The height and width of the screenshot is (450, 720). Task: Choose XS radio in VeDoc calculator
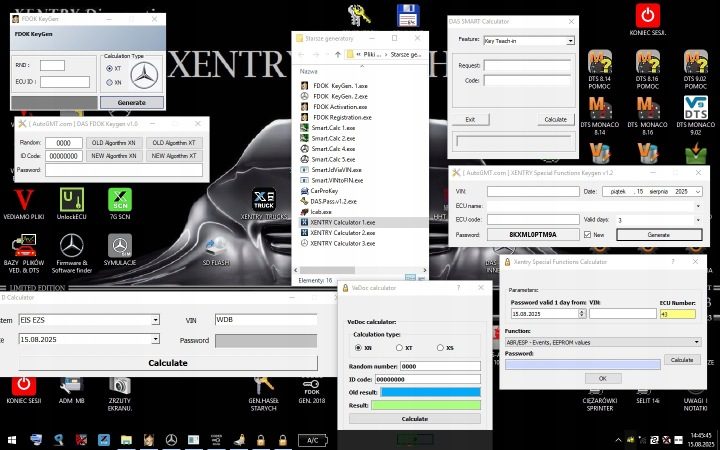click(x=440, y=348)
